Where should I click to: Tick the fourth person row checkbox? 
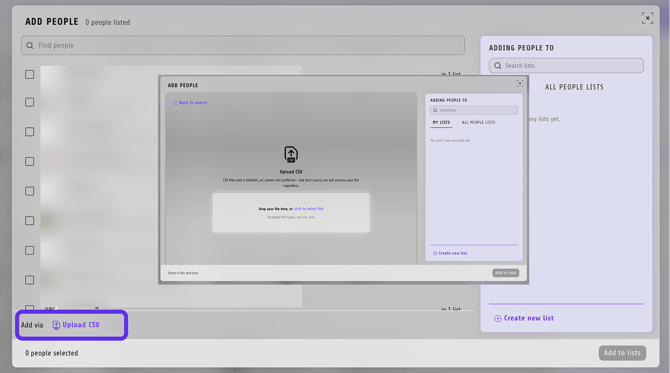pos(29,162)
